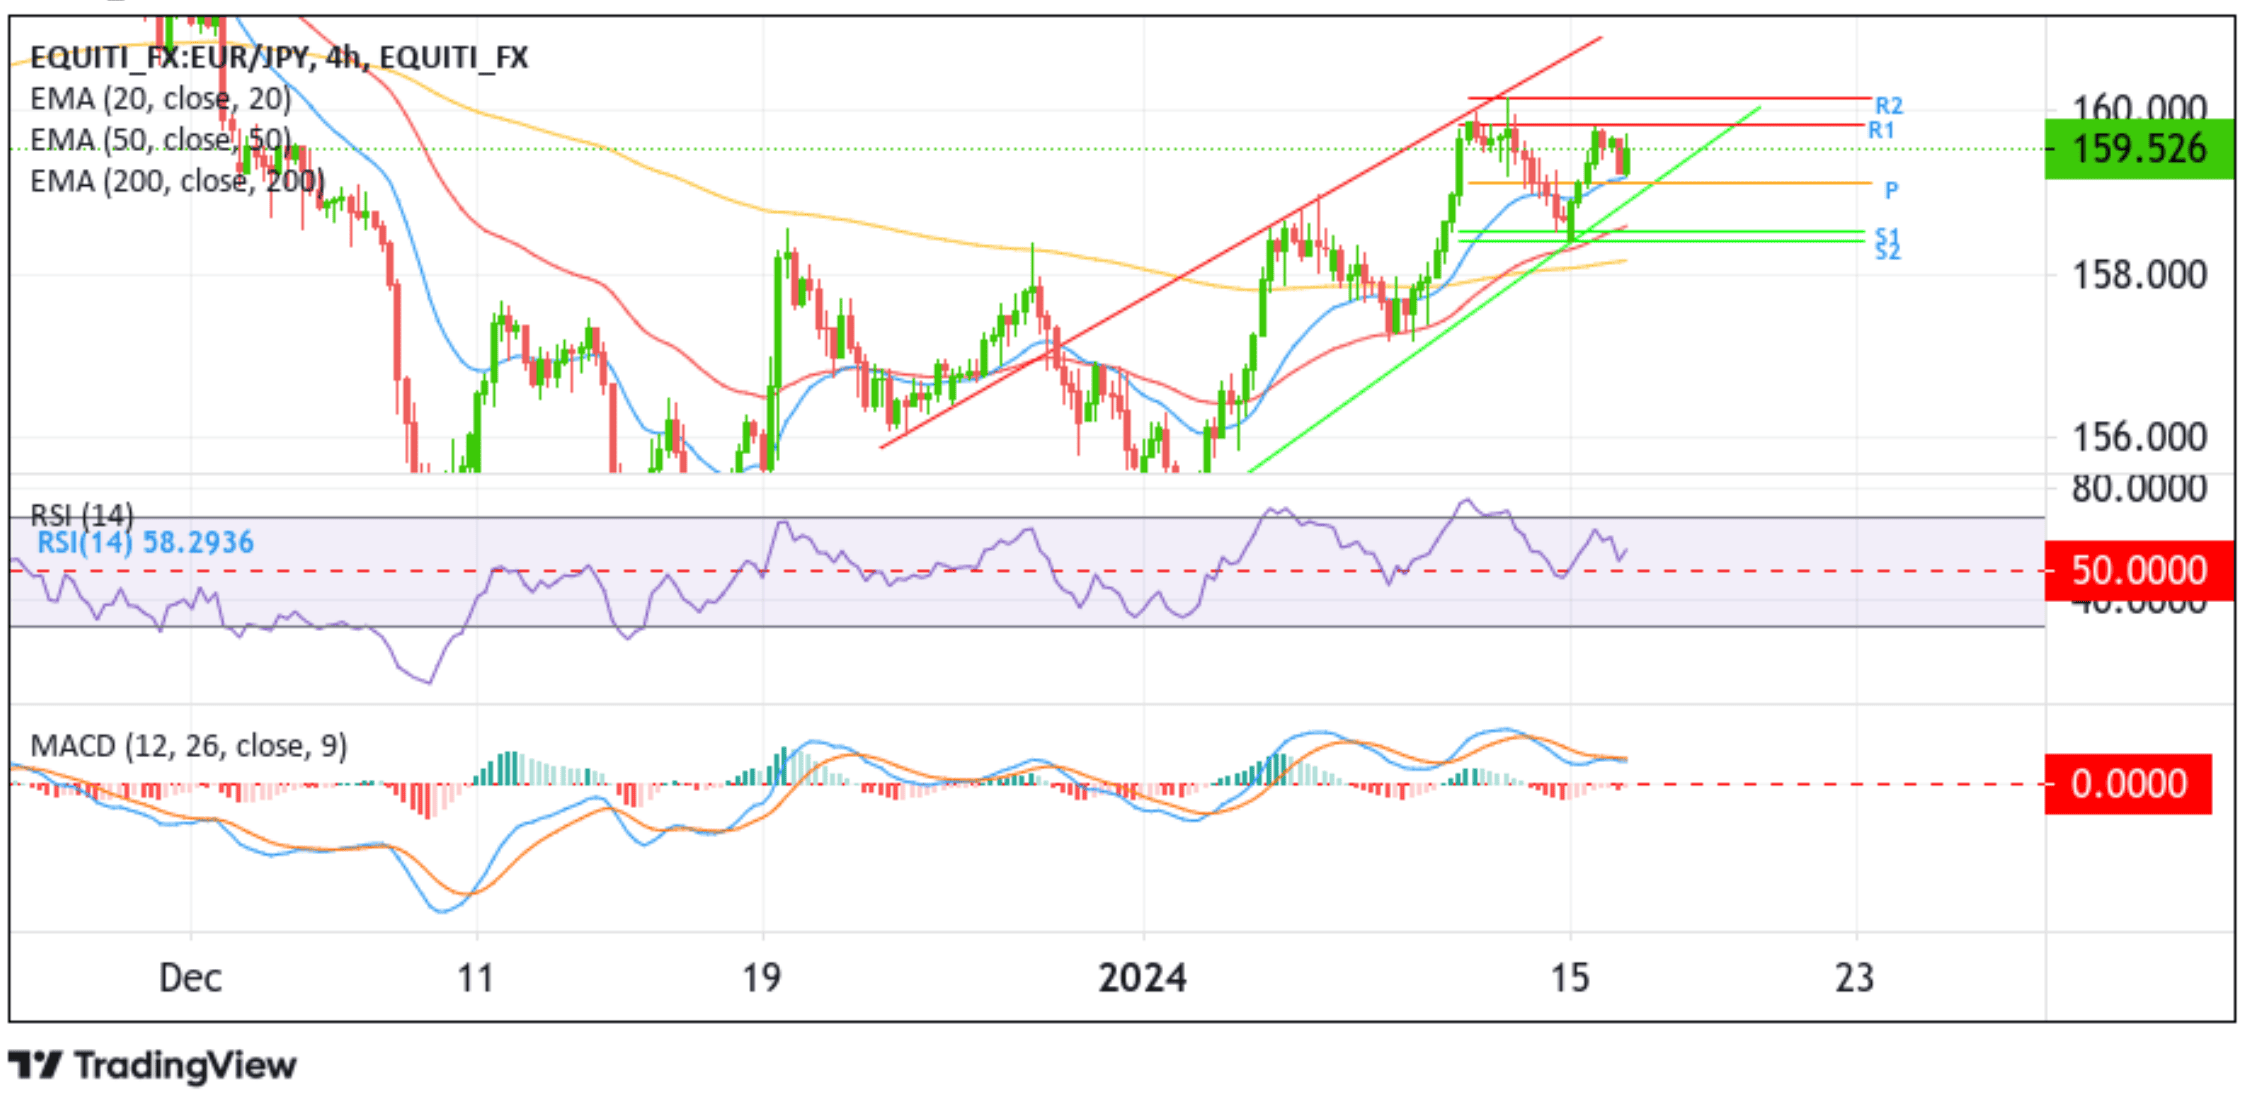2246x1116 pixels.
Task: Click the TradingView logo
Action: coord(152,1065)
